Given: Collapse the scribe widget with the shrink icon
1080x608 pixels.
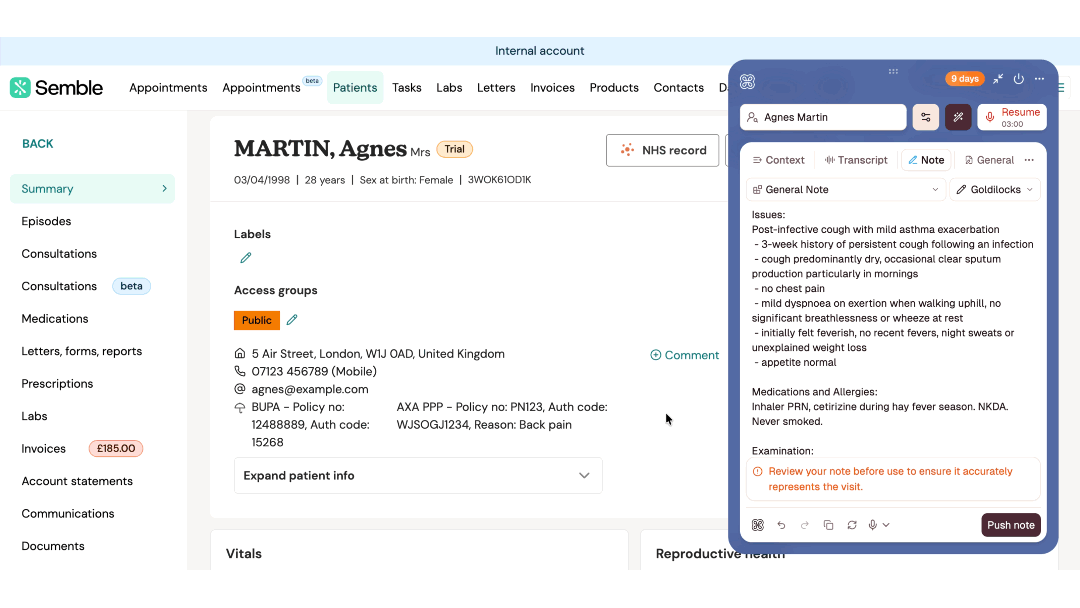Looking at the screenshot, I should [x=998, y=78].
